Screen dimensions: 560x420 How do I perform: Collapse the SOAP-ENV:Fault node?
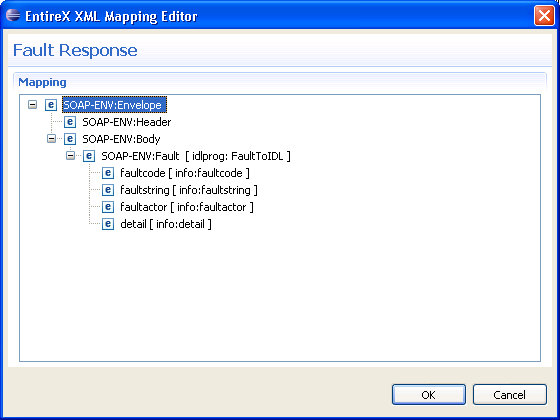point(71,156)
